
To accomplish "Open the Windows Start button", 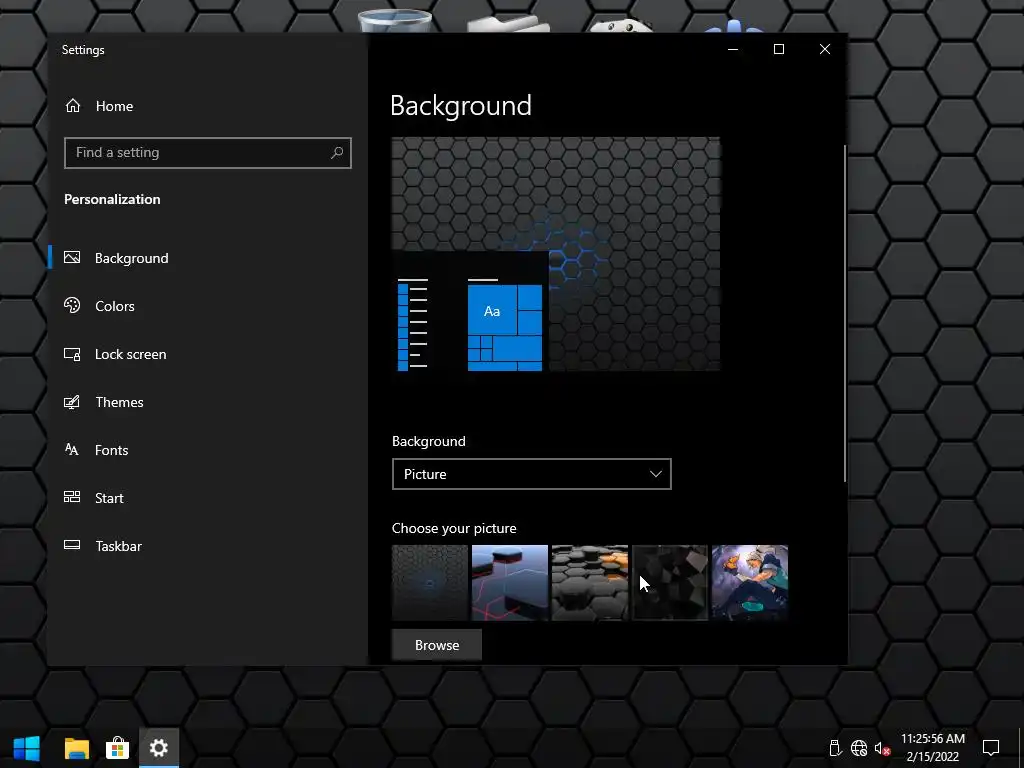I will click(x=27, y=748).
